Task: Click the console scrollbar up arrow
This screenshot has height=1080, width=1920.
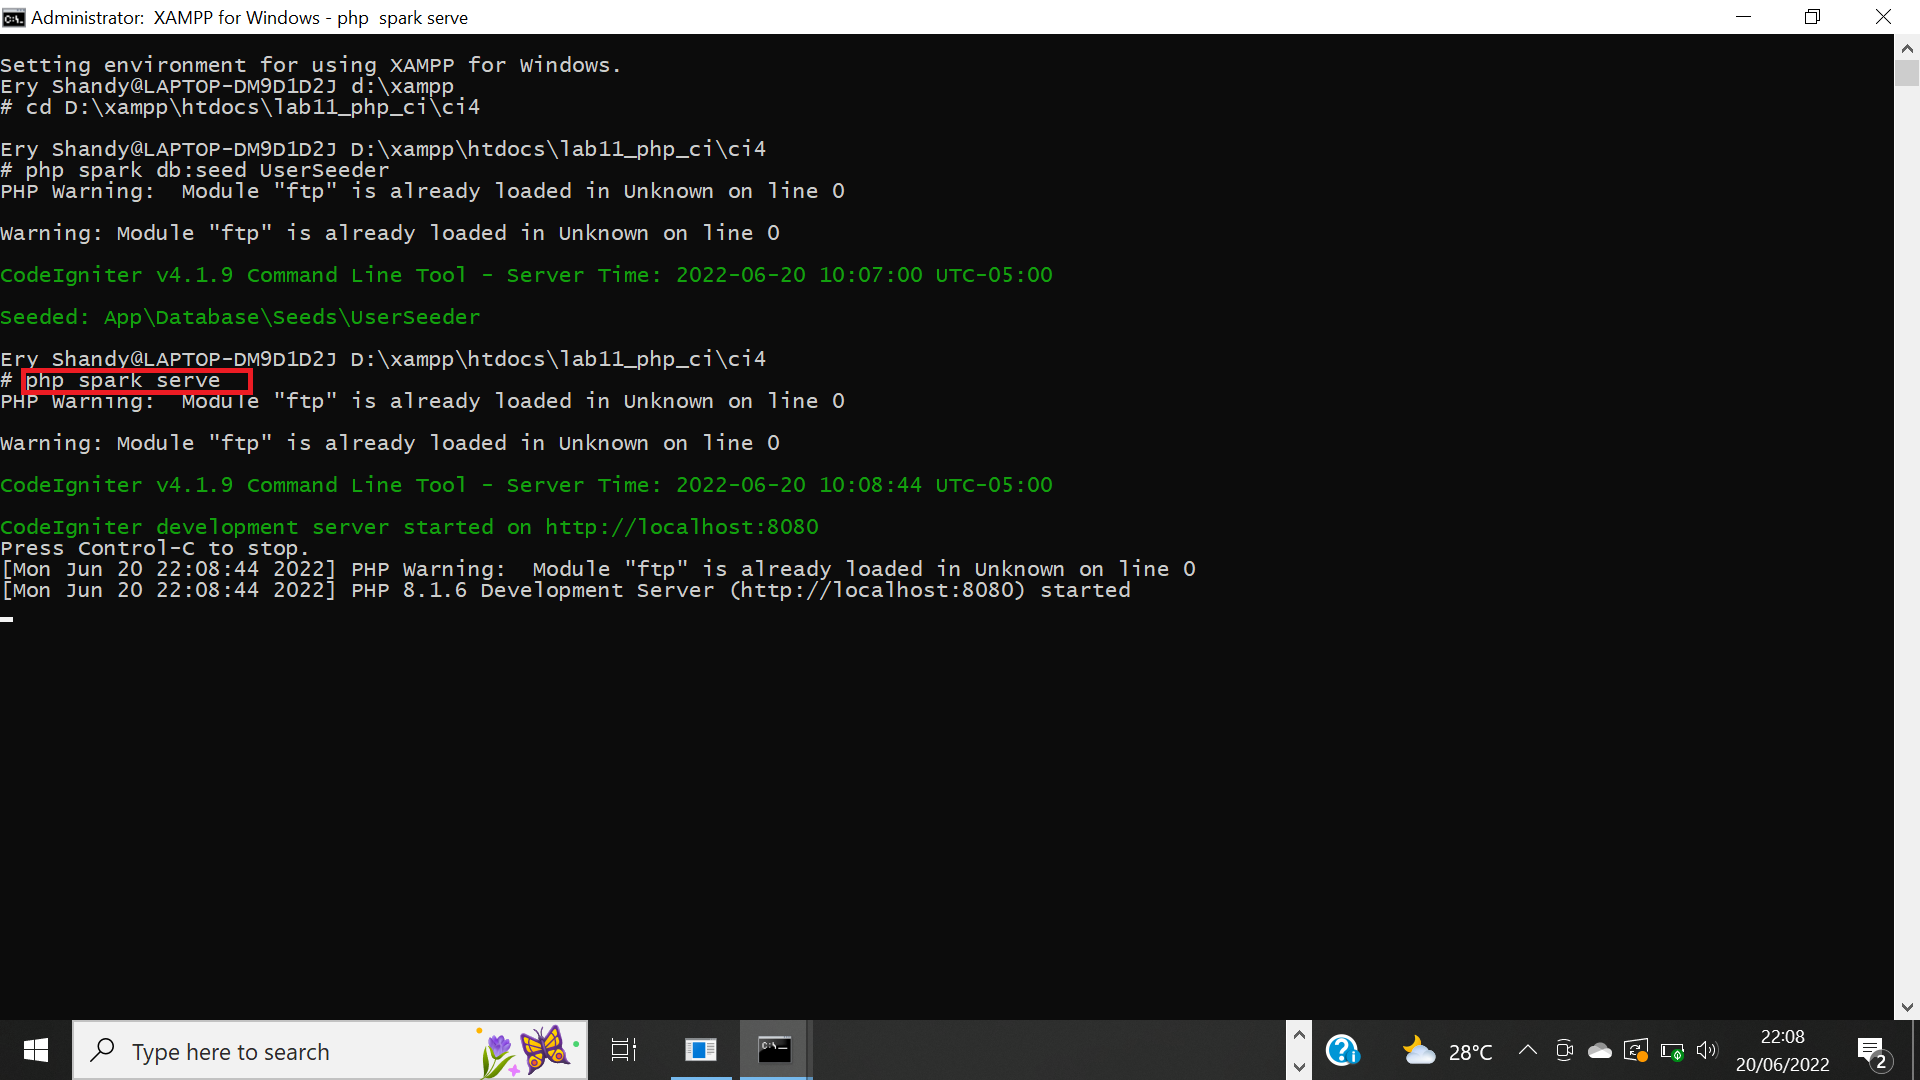Action: click(1907, 46)
